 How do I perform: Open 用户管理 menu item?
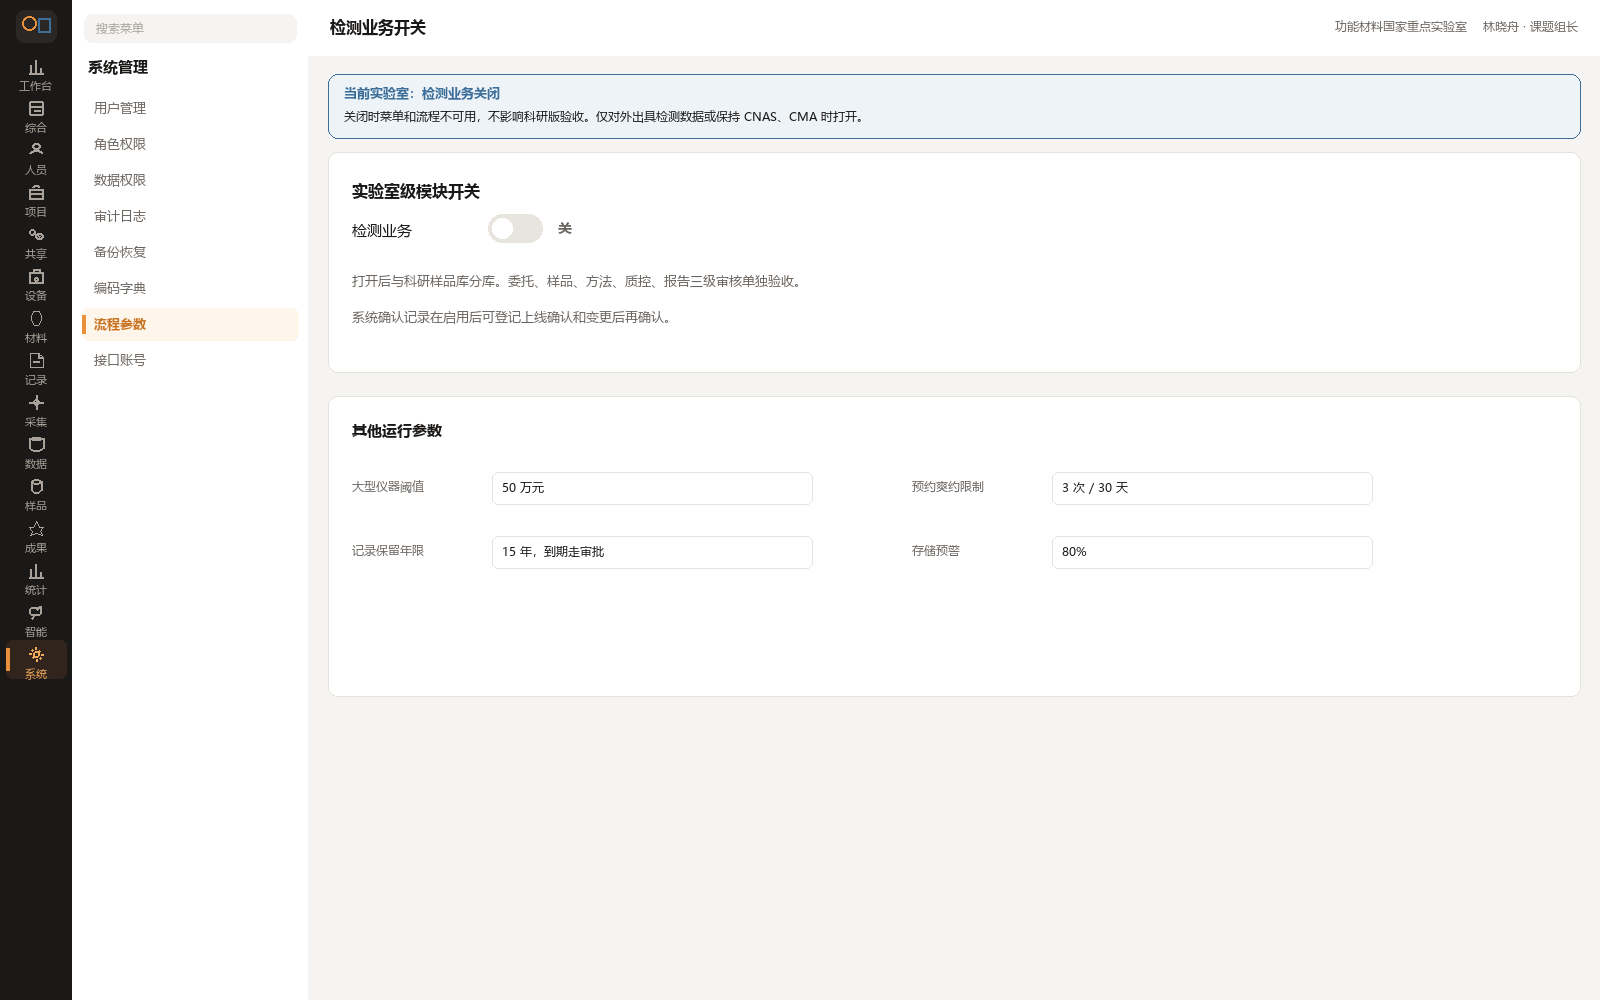click(x=190, y=108)
